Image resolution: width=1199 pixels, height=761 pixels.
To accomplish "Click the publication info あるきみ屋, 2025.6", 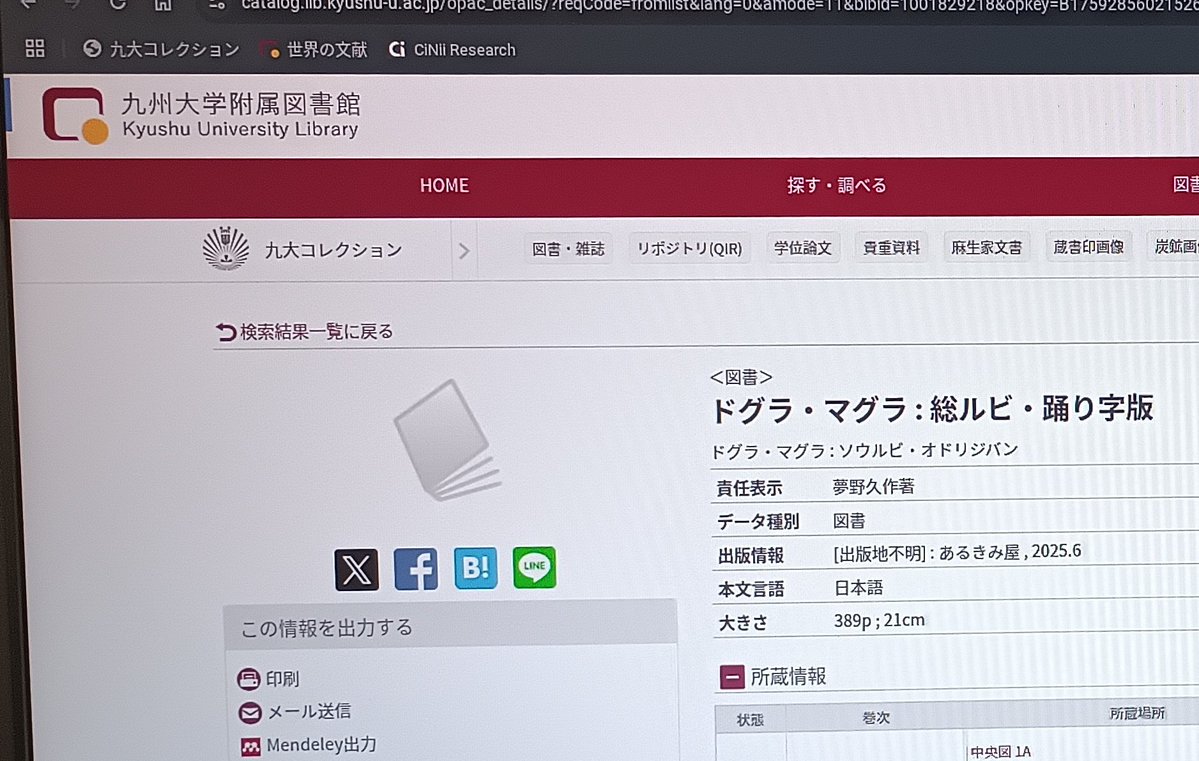I will coord(1009,551).
